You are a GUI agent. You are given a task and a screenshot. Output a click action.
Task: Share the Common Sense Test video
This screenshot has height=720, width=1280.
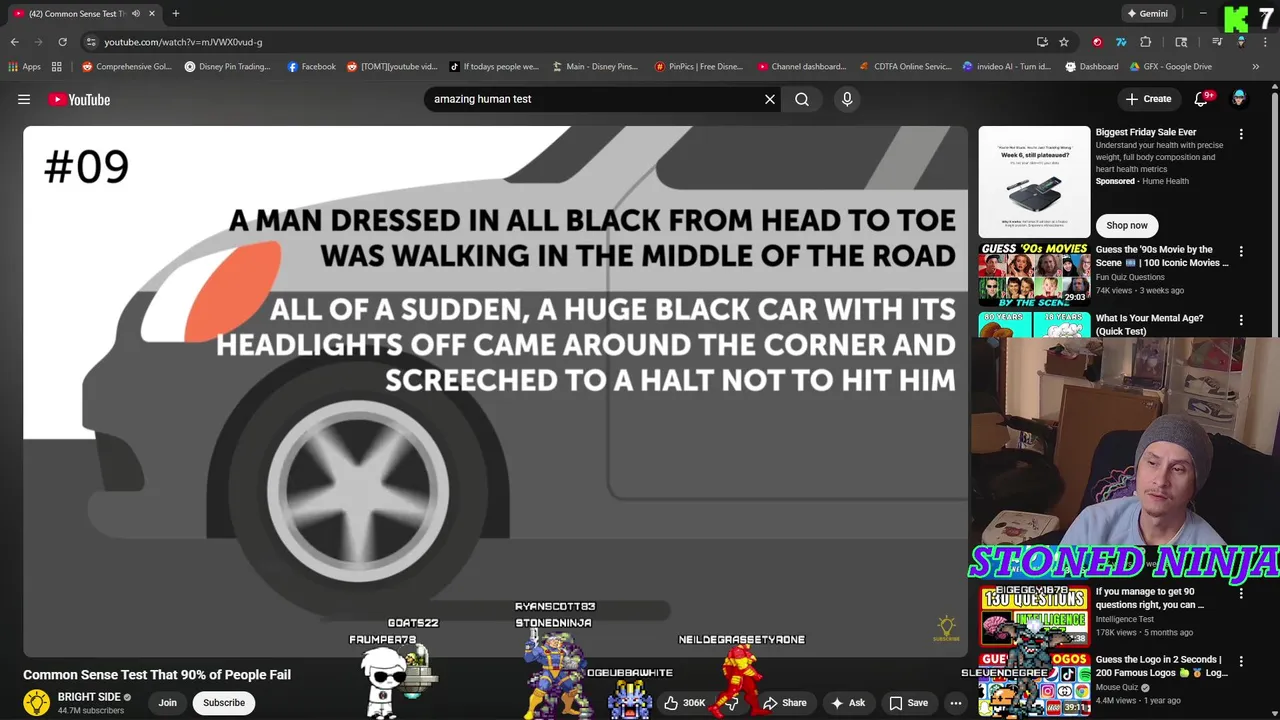click(785, 702)
